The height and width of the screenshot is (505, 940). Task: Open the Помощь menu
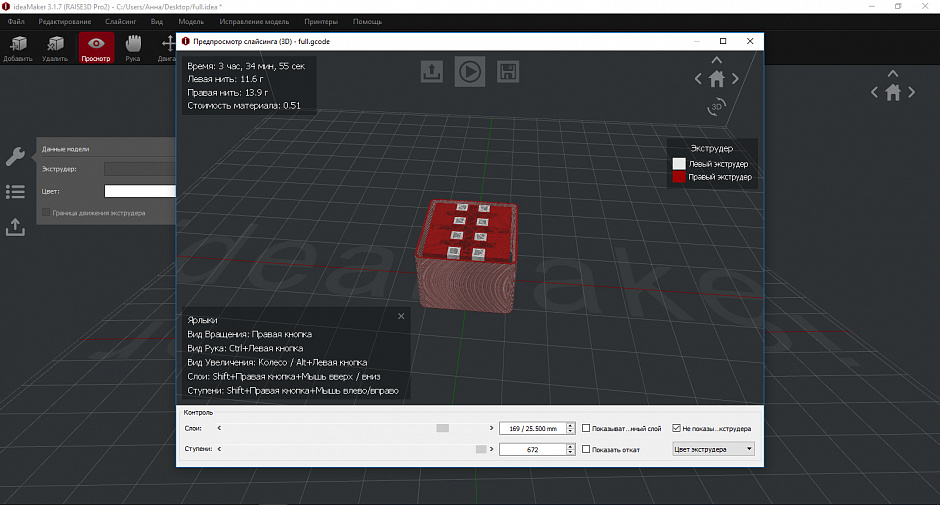pyautogui.click(x=367, y=22)
